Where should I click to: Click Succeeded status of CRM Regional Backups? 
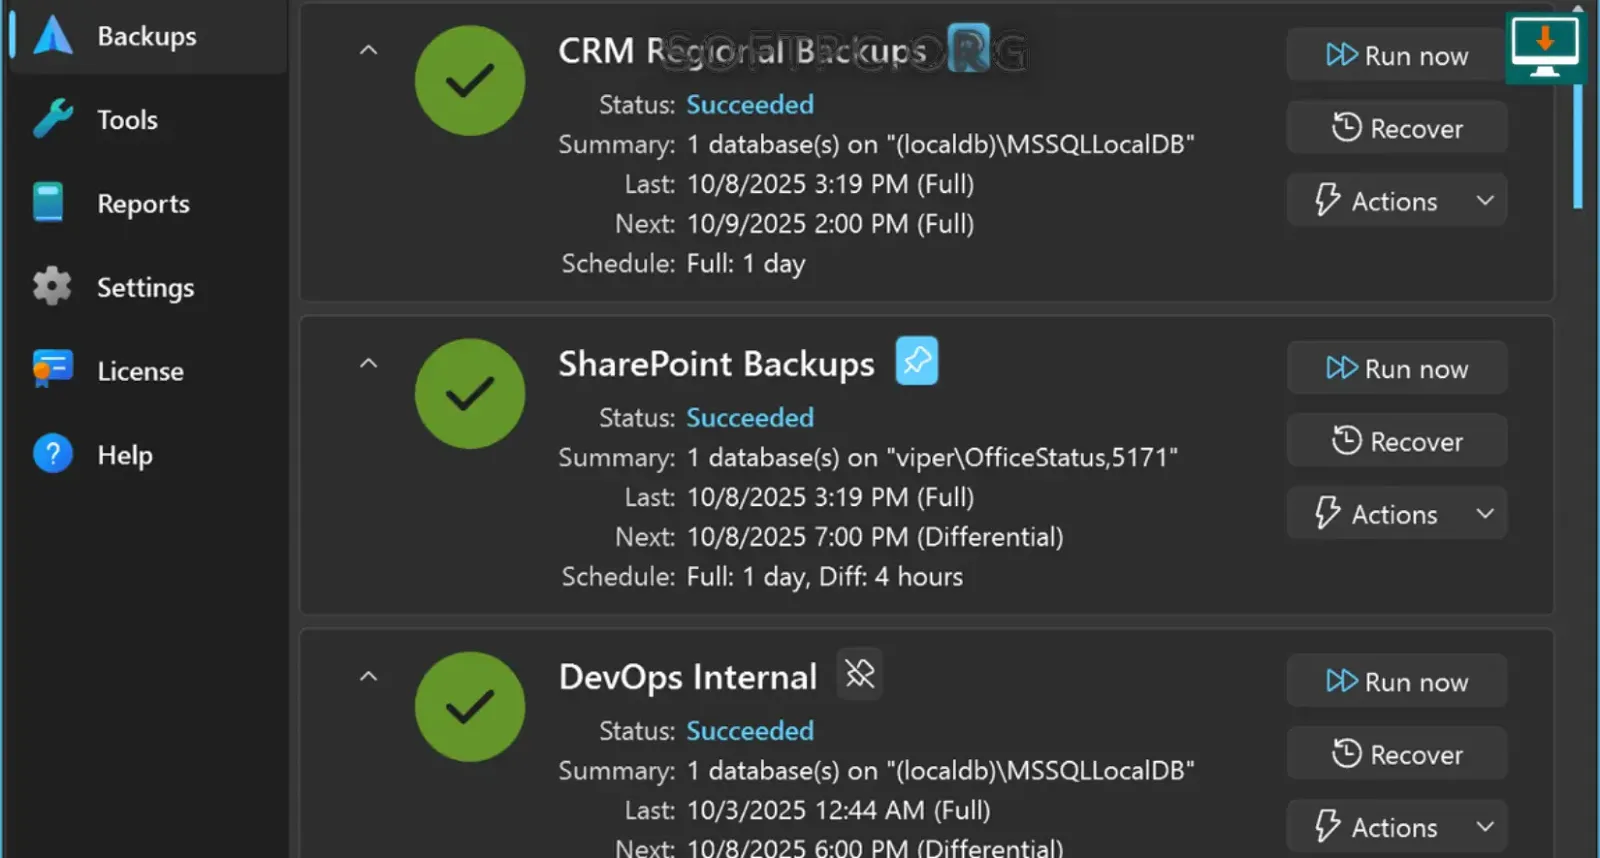pos(750,104)
